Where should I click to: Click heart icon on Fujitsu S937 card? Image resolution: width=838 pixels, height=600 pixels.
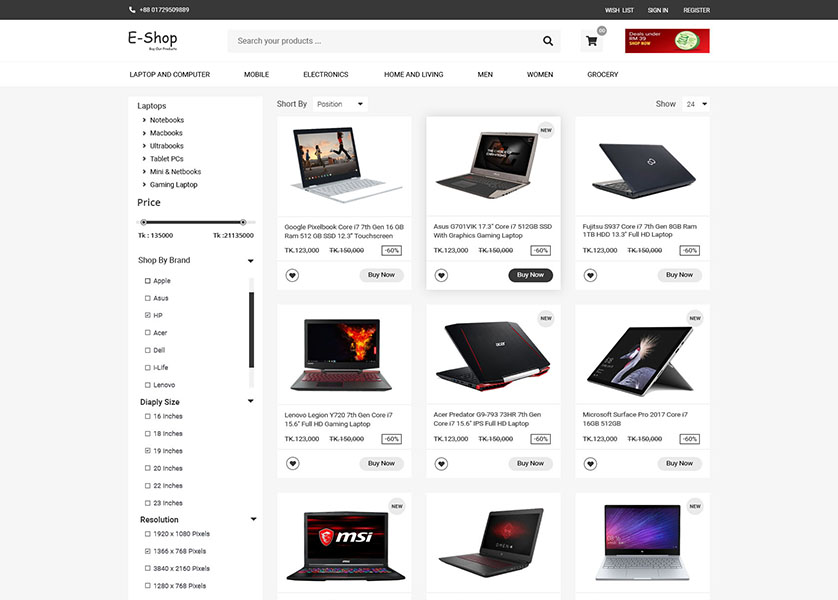(590, 275)
